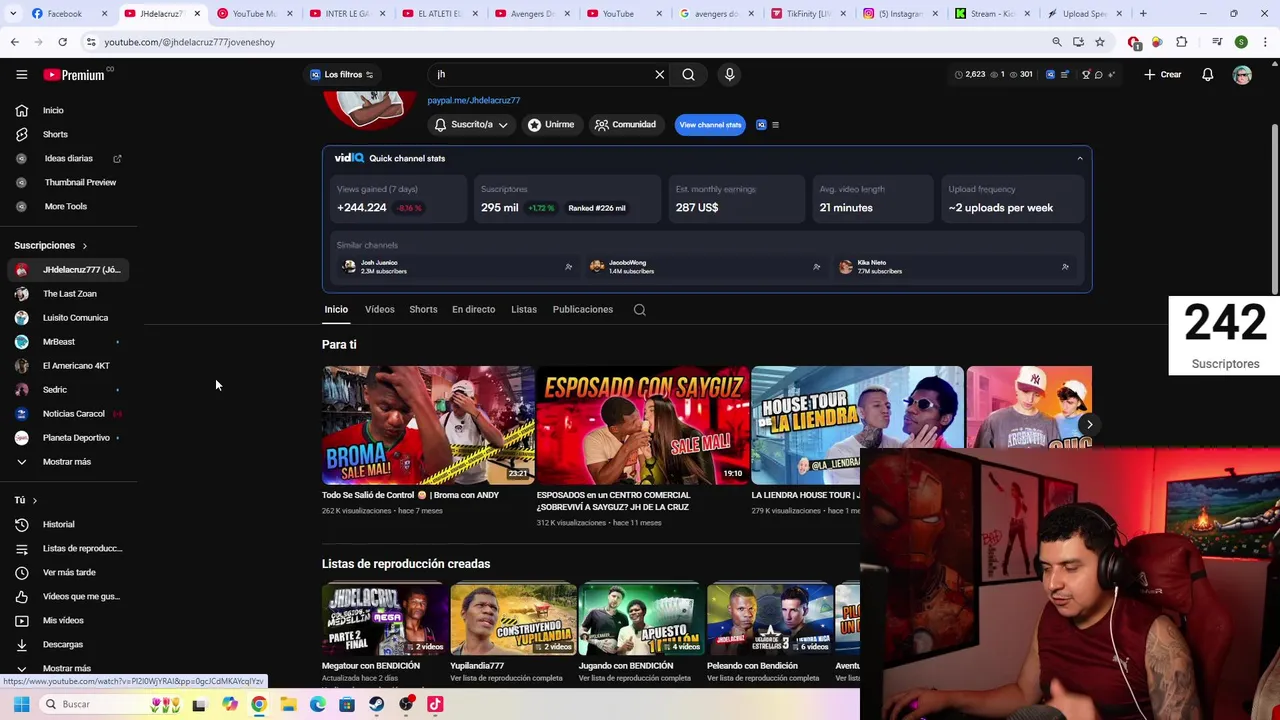Switch to Publicaciones tab
1280x720 pixels.
582,309
